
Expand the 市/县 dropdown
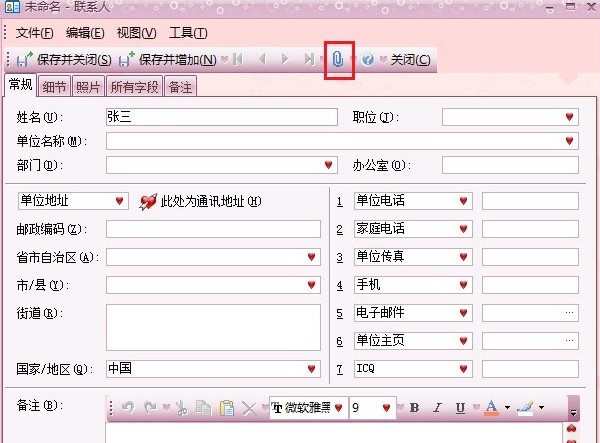pos(311,285)
